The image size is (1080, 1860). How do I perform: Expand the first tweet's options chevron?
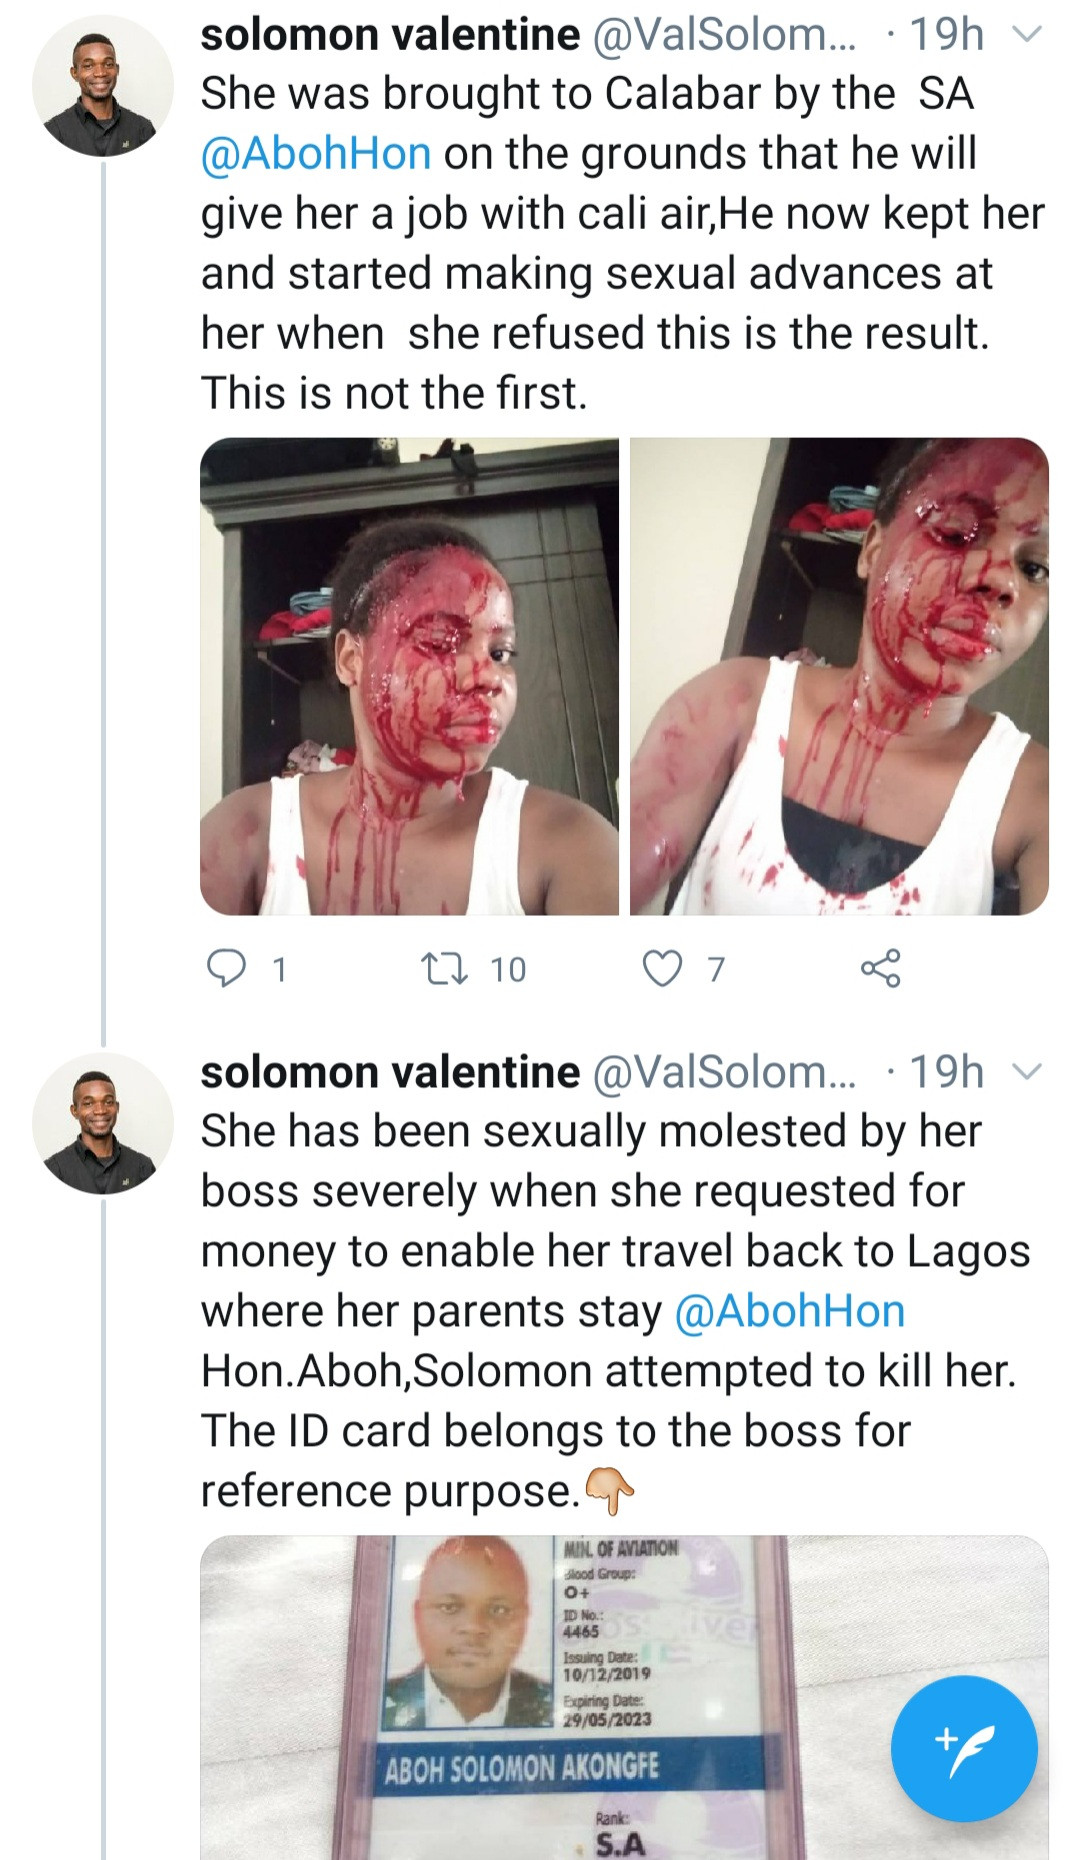tap(1027, 35)
